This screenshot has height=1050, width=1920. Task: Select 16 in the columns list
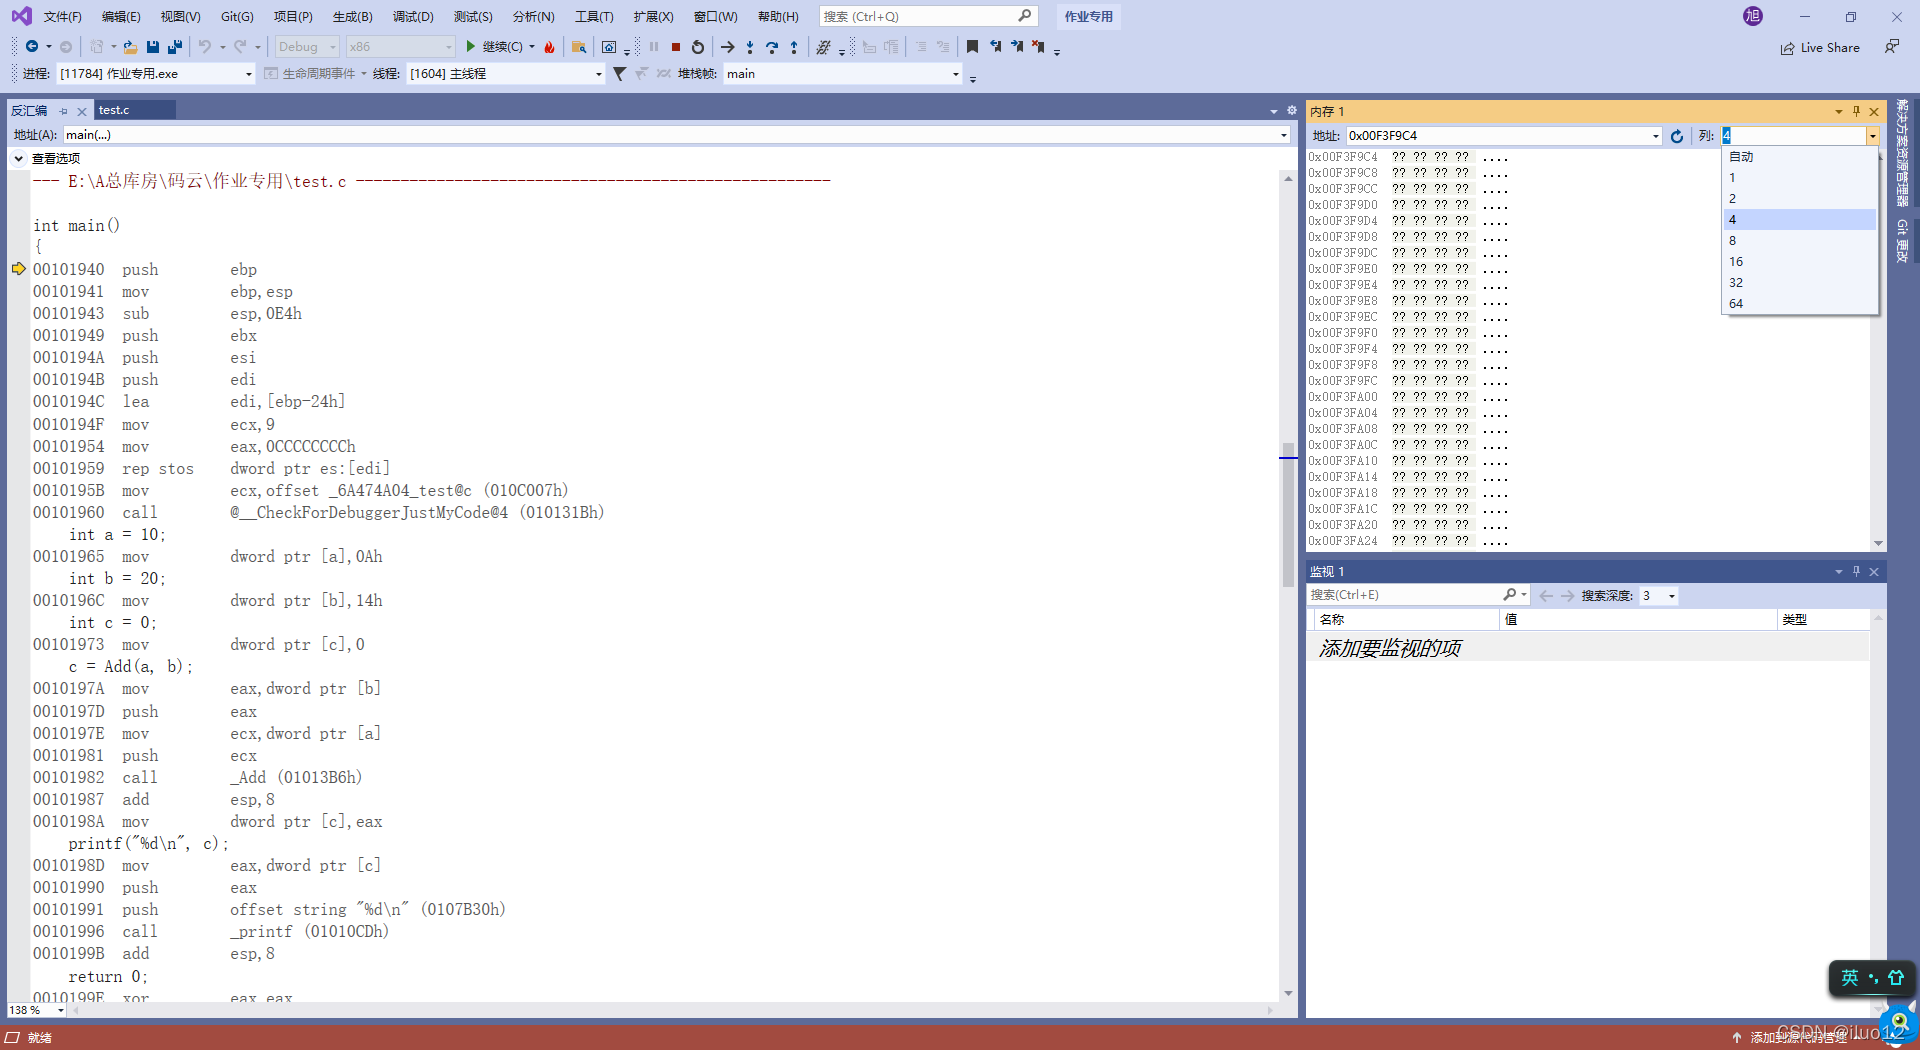pyautogui.click(x=1798, y=262)
